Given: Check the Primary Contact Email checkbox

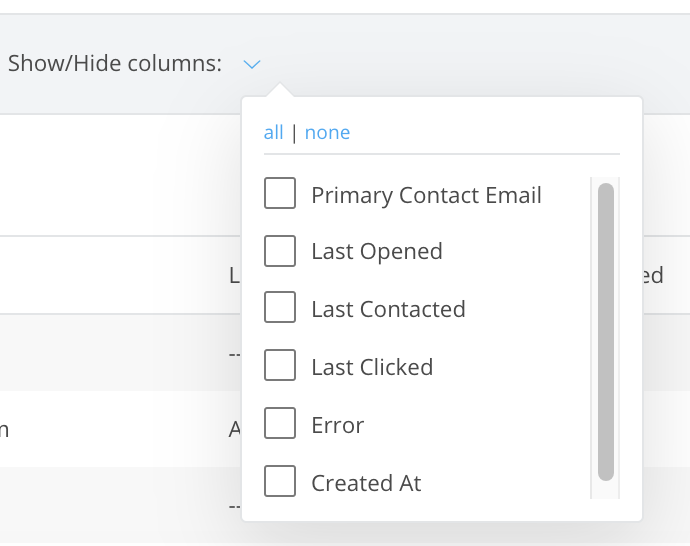Looking at the screenshot, I should tap(280, 194).
